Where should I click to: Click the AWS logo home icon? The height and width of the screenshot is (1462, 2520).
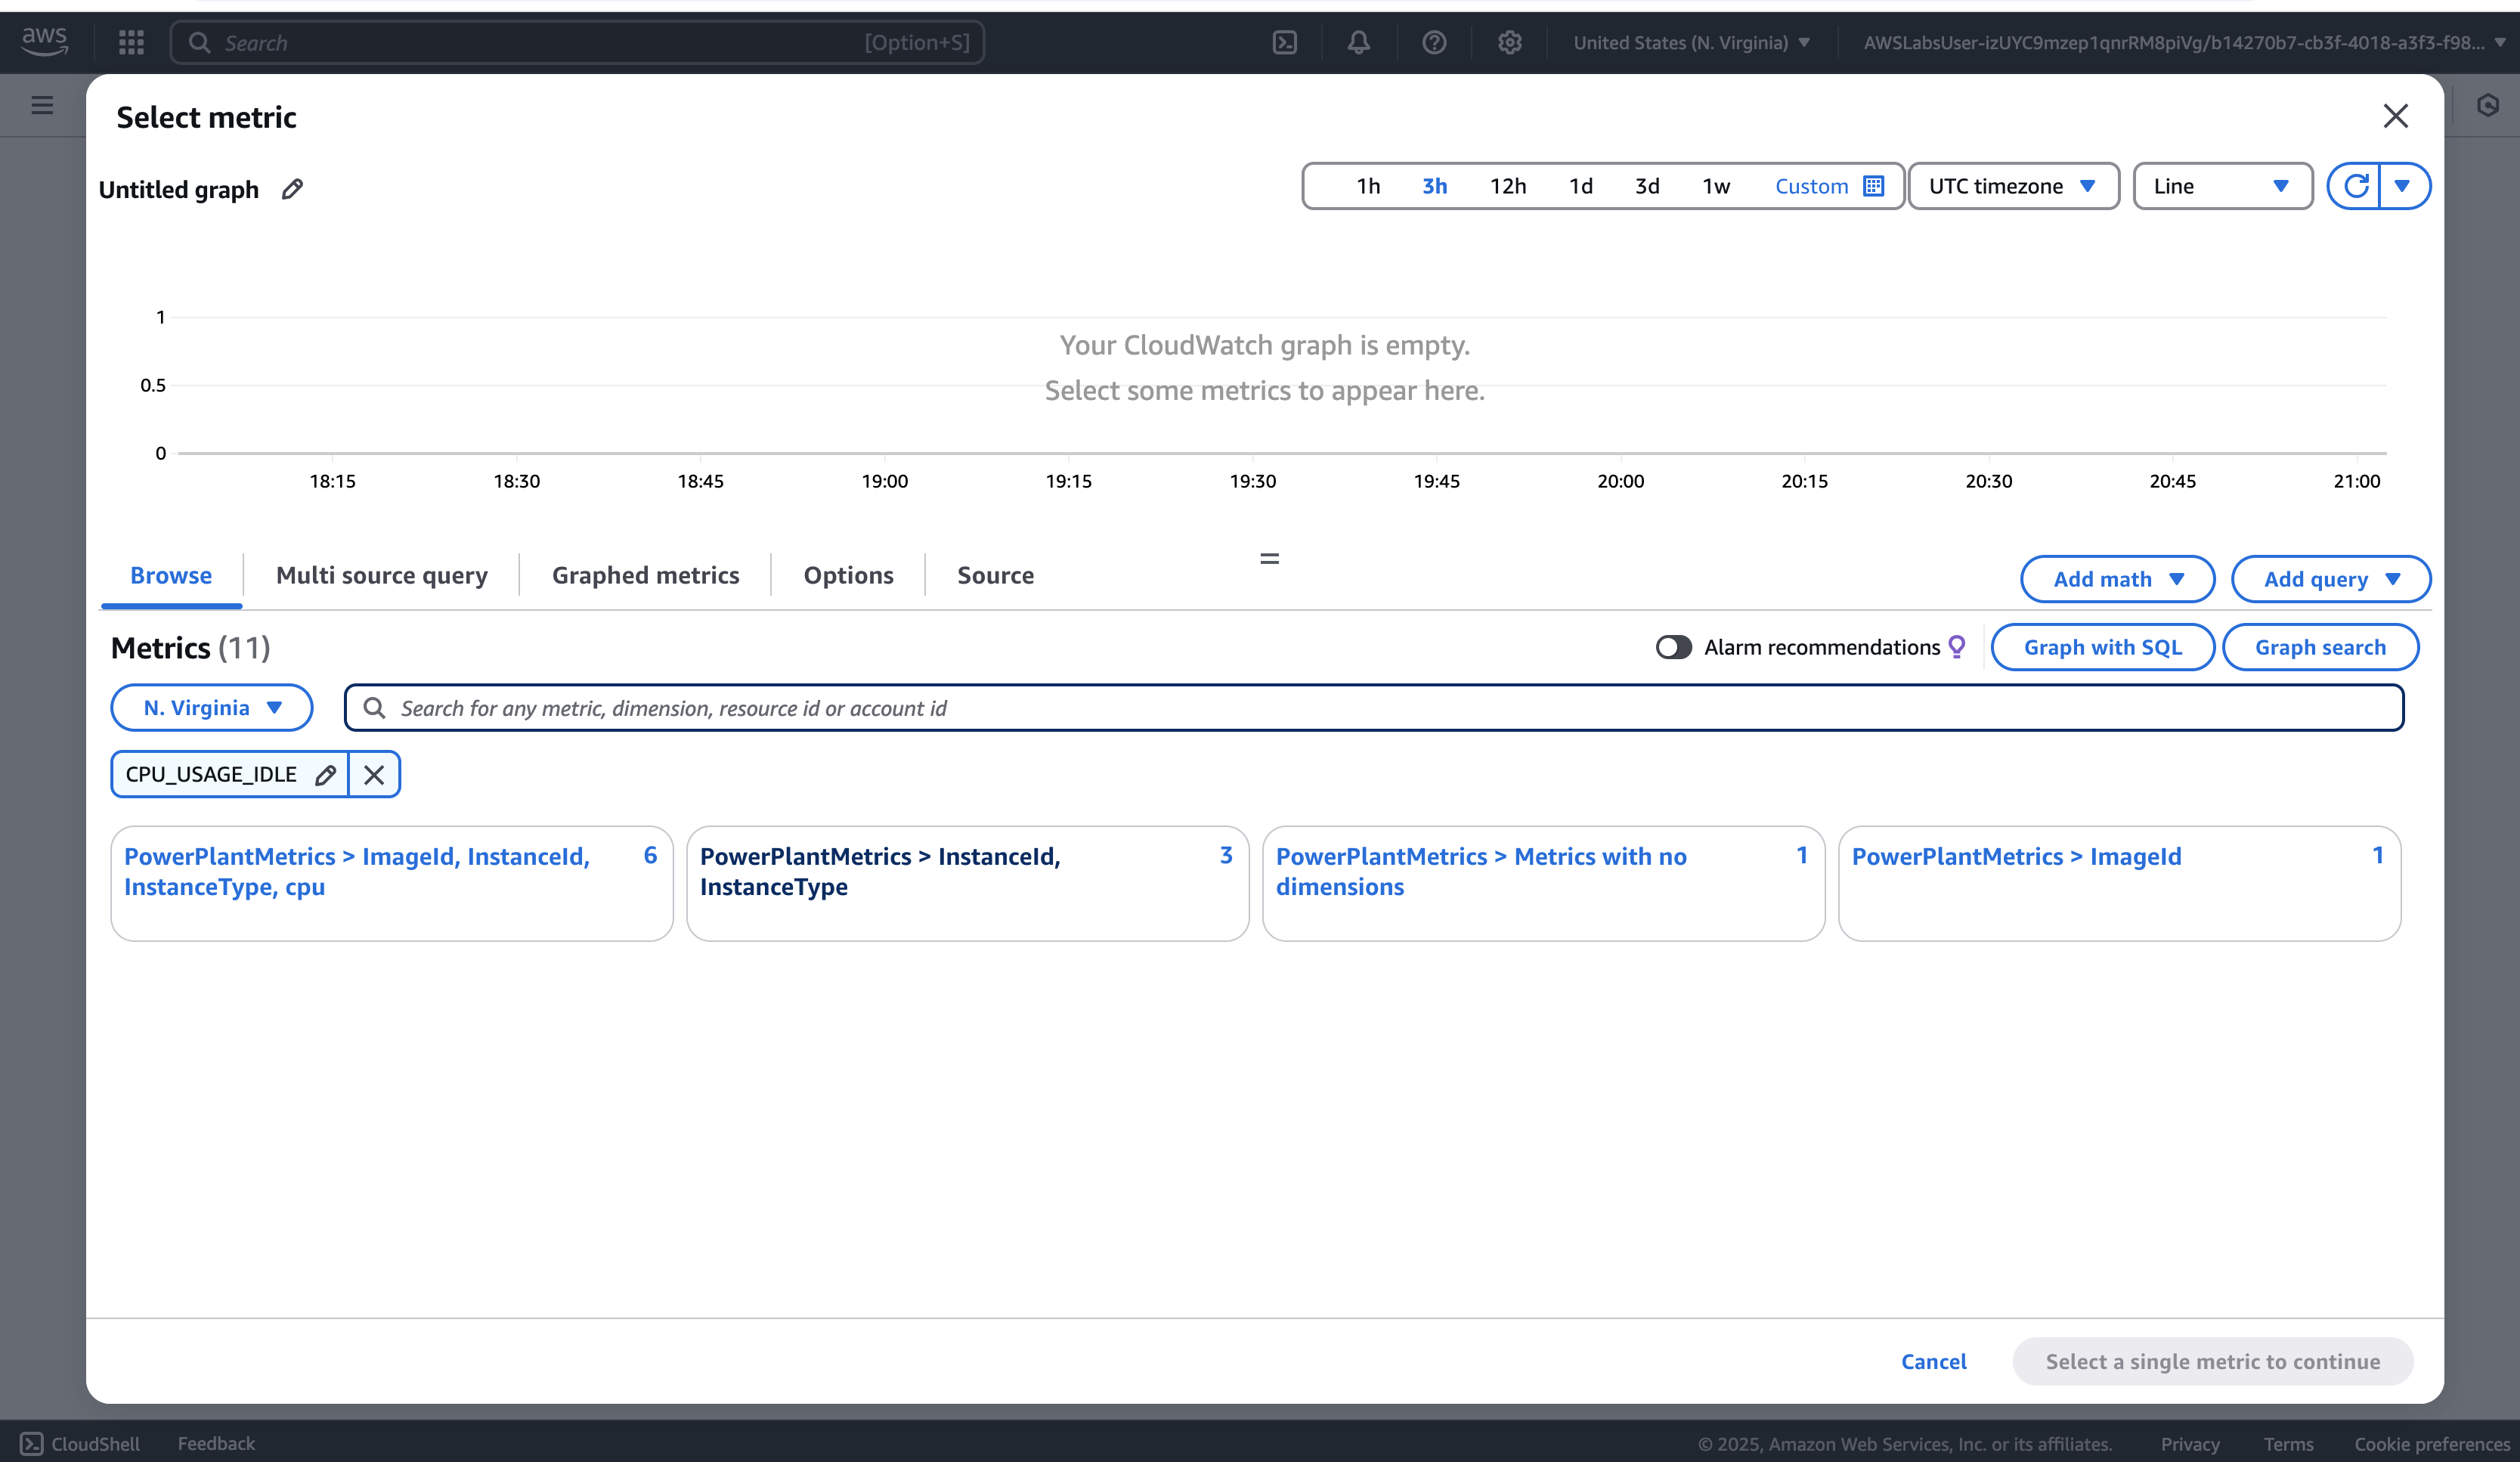point(45,41)
